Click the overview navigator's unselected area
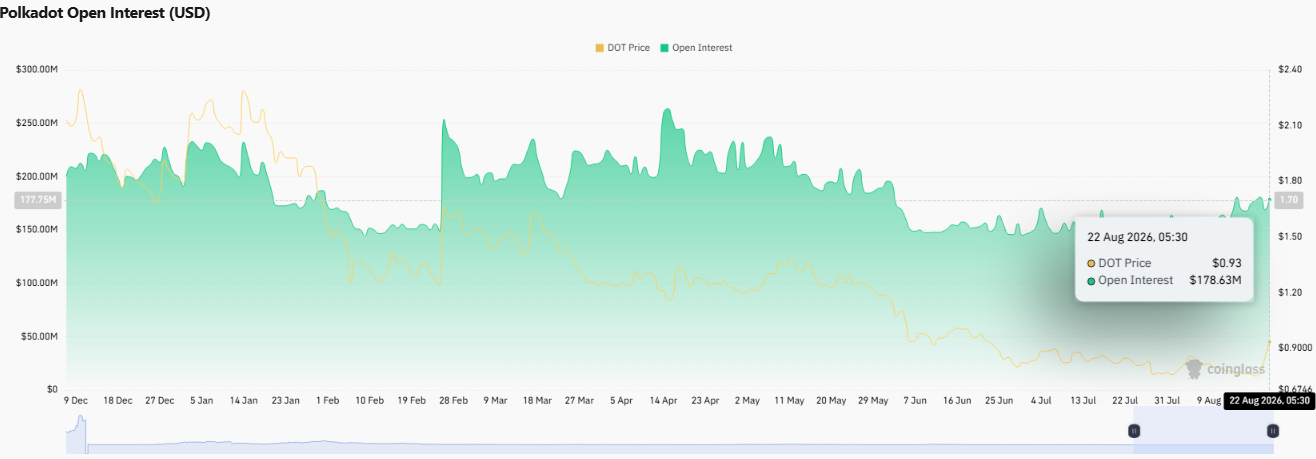Viewport: 1316px width, 459px height. (600, 431)
